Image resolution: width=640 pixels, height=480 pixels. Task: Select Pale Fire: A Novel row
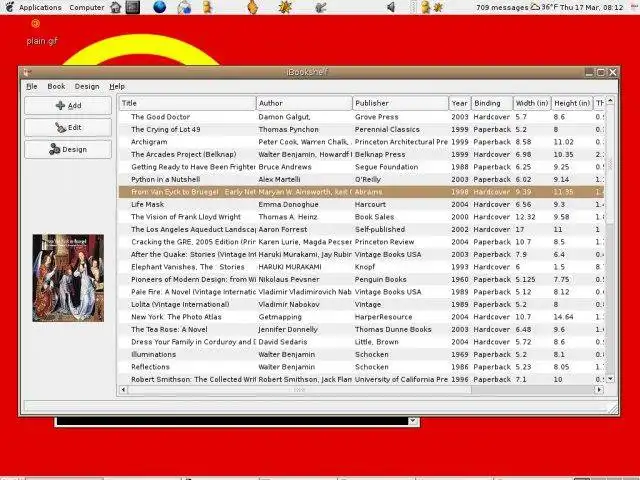pos(361,292)
